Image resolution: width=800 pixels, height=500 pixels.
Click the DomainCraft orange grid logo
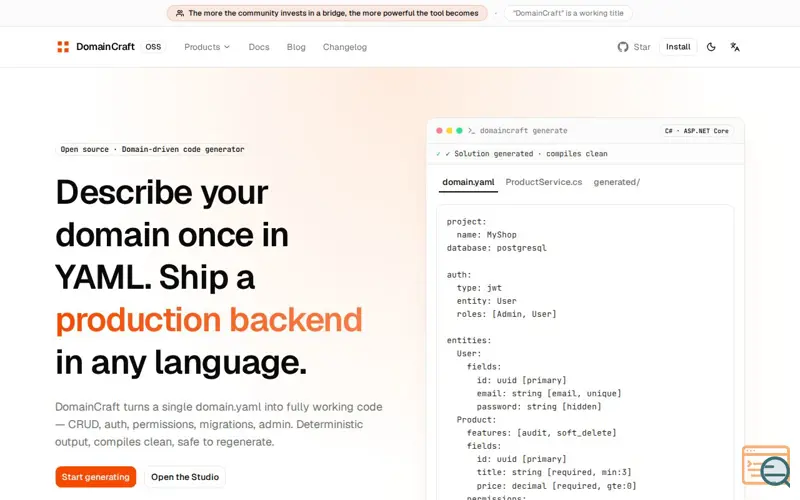point(63,47)
